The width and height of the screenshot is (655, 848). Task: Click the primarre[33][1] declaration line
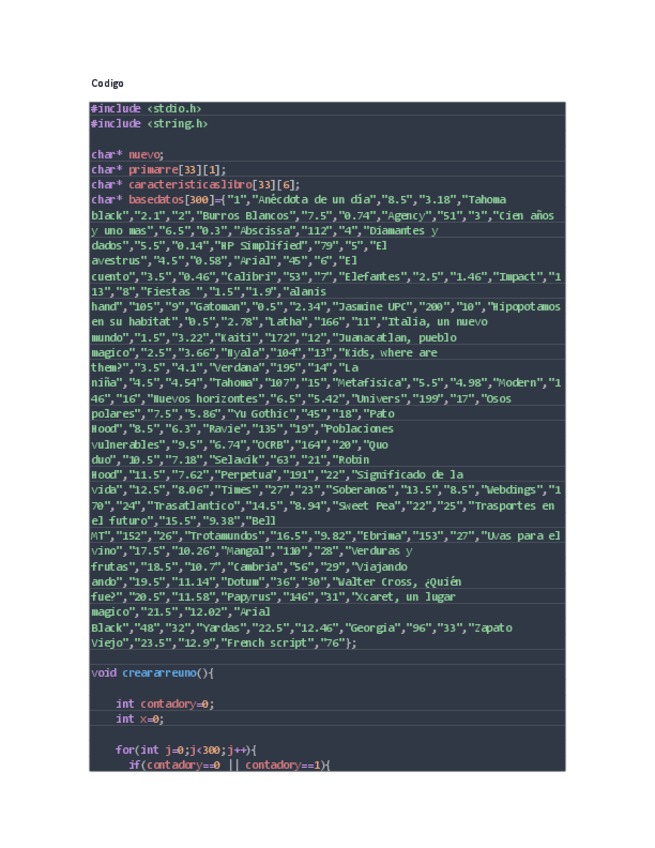[158, 169]
